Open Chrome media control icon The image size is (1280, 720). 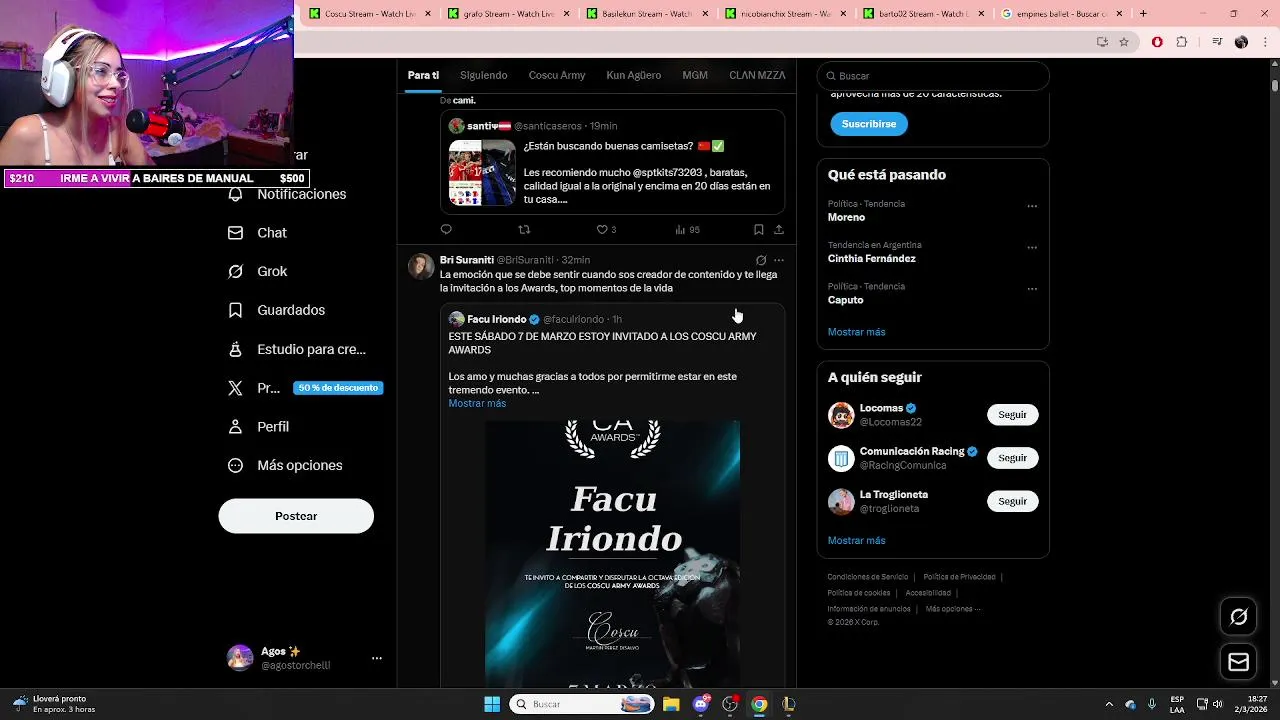tap(1217, 42)
